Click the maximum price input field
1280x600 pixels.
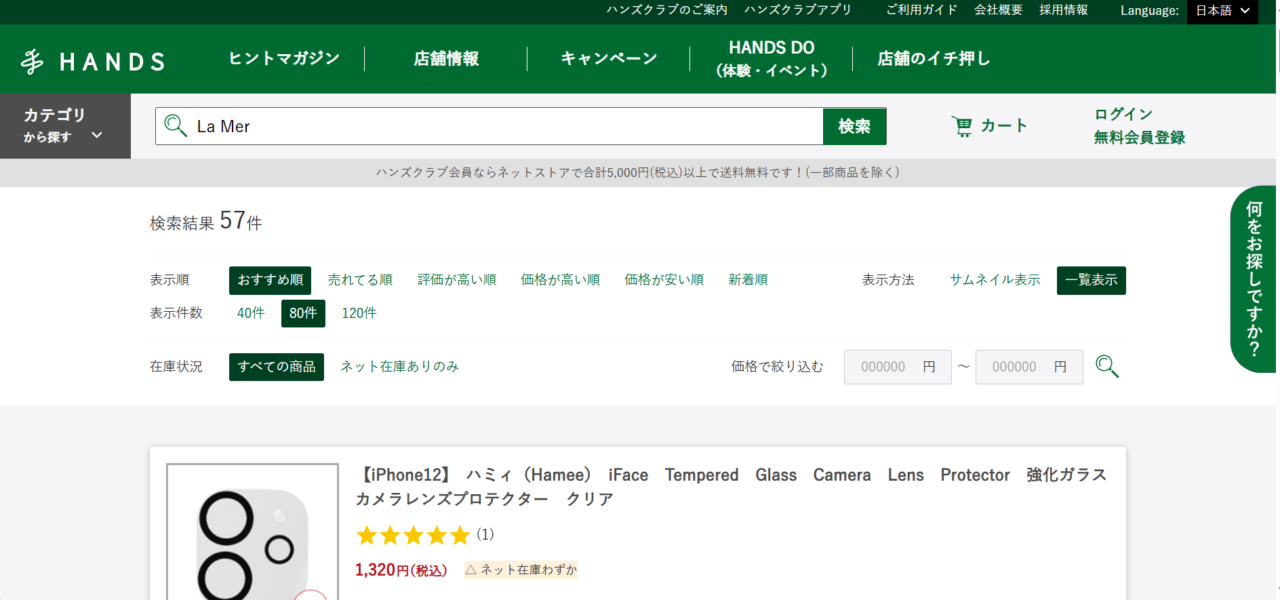pyautogui.click(x=1029, y=367)
